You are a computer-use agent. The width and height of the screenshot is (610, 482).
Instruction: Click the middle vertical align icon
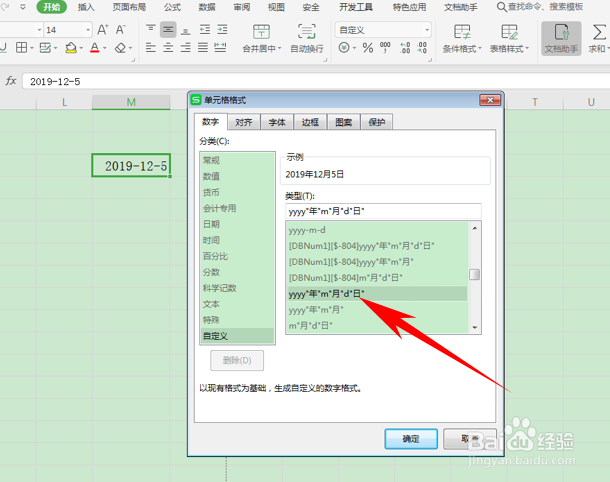168,30
